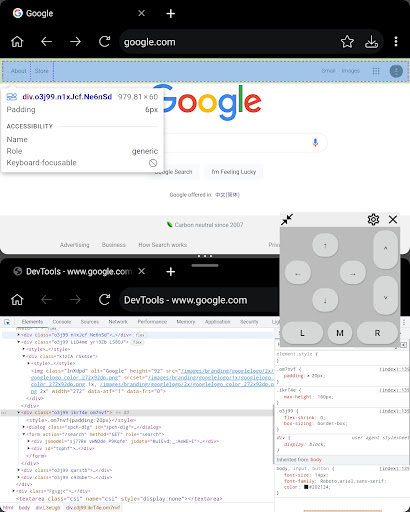This screenshot has width=410, height=512.
Task: Click the home icon in Google tab toolbar
Action: tap(17, 42)
